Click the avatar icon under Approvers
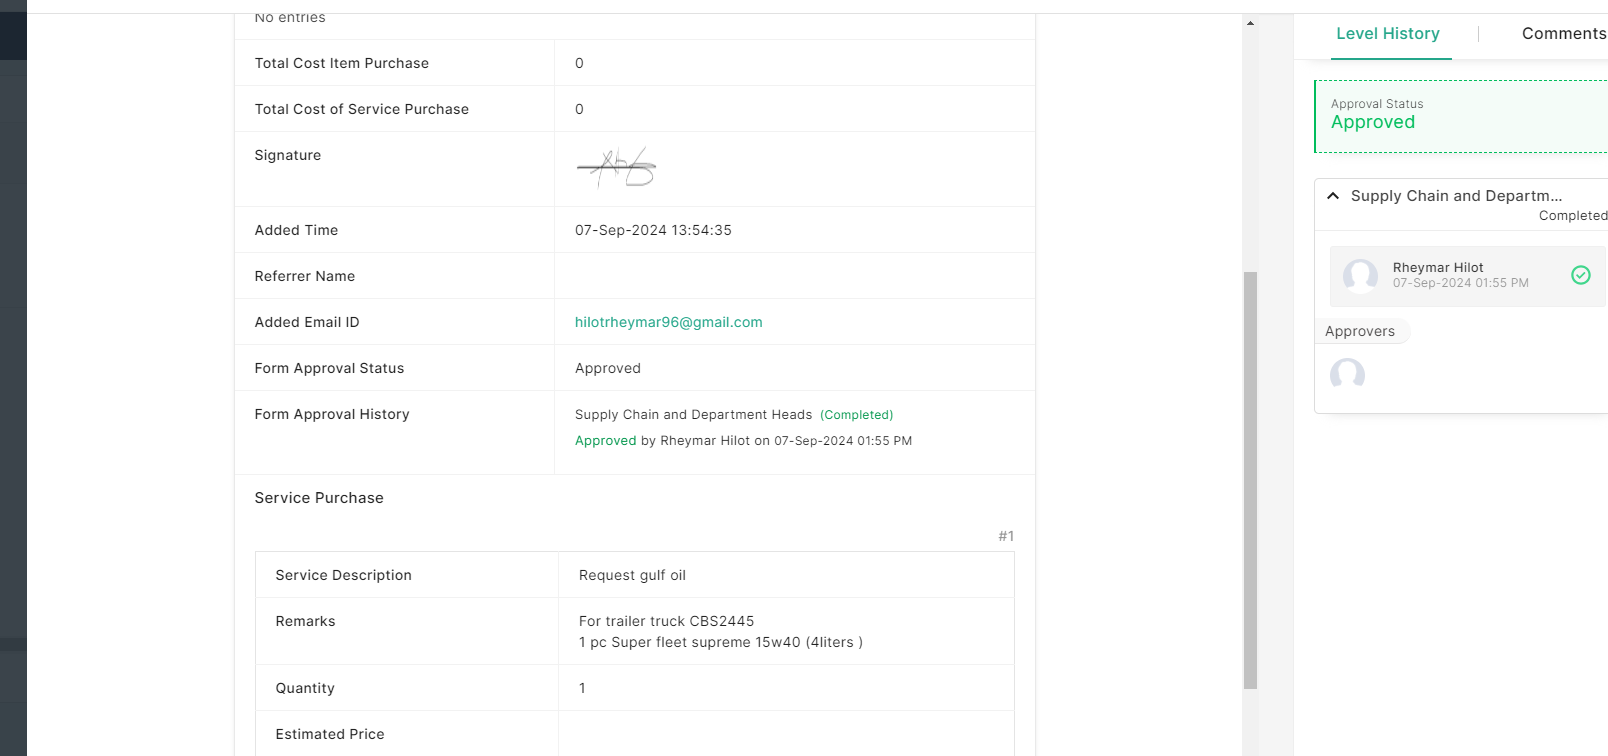This screenshot has height=756, width=1608. pos(1347,375)
